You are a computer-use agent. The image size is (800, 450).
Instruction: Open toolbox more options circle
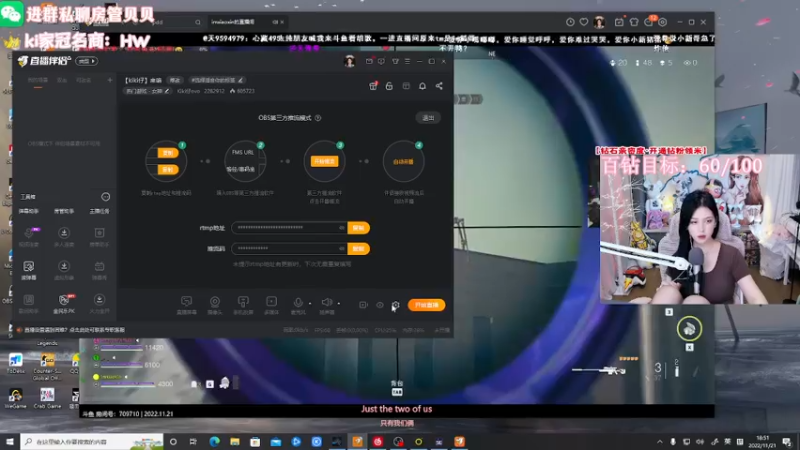[x=106, y=197]
